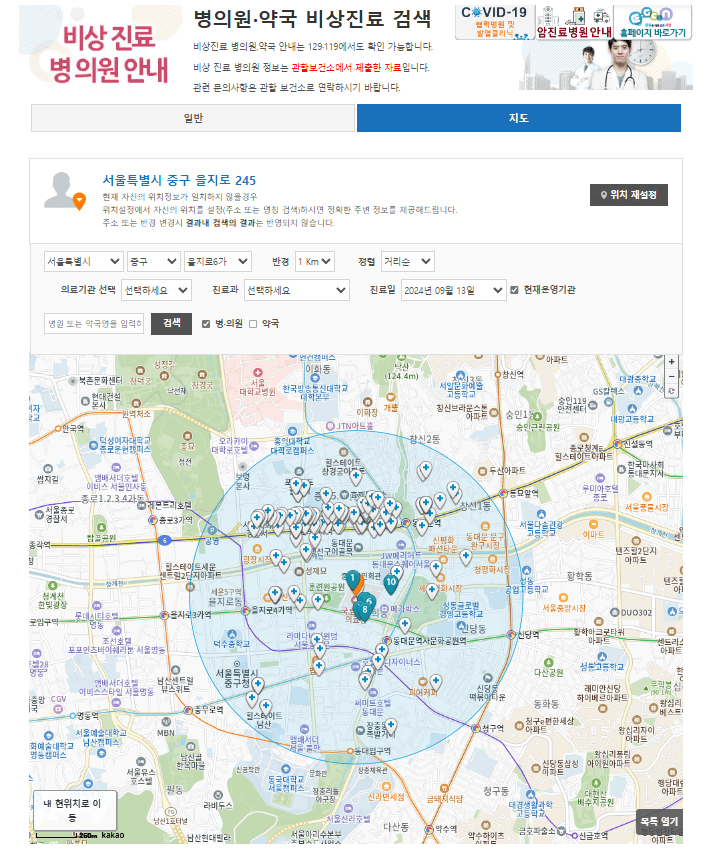Uncheck the 병·의원 checkbox
The image size is (719, 860).
[x=206, y=324]
